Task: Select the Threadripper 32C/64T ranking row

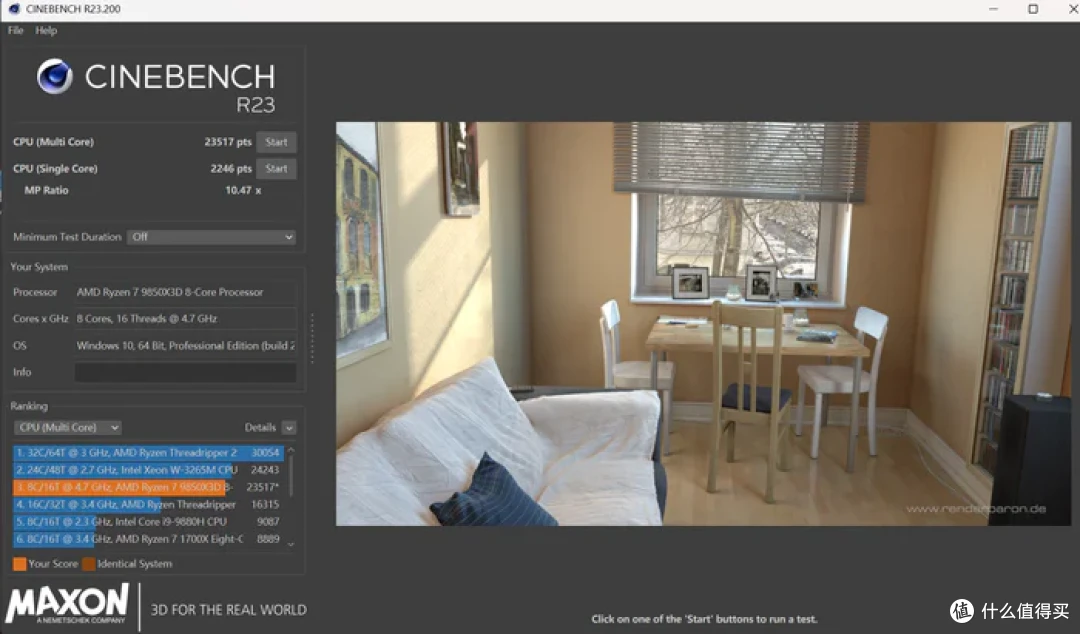Action: pyautogui.click(x=148, y=453)
